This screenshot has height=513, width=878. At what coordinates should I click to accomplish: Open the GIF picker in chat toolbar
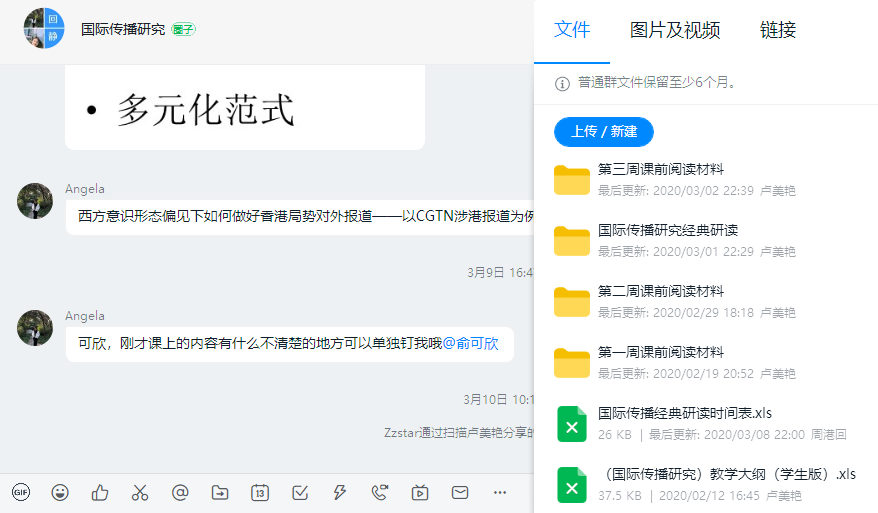click(21, 492)
